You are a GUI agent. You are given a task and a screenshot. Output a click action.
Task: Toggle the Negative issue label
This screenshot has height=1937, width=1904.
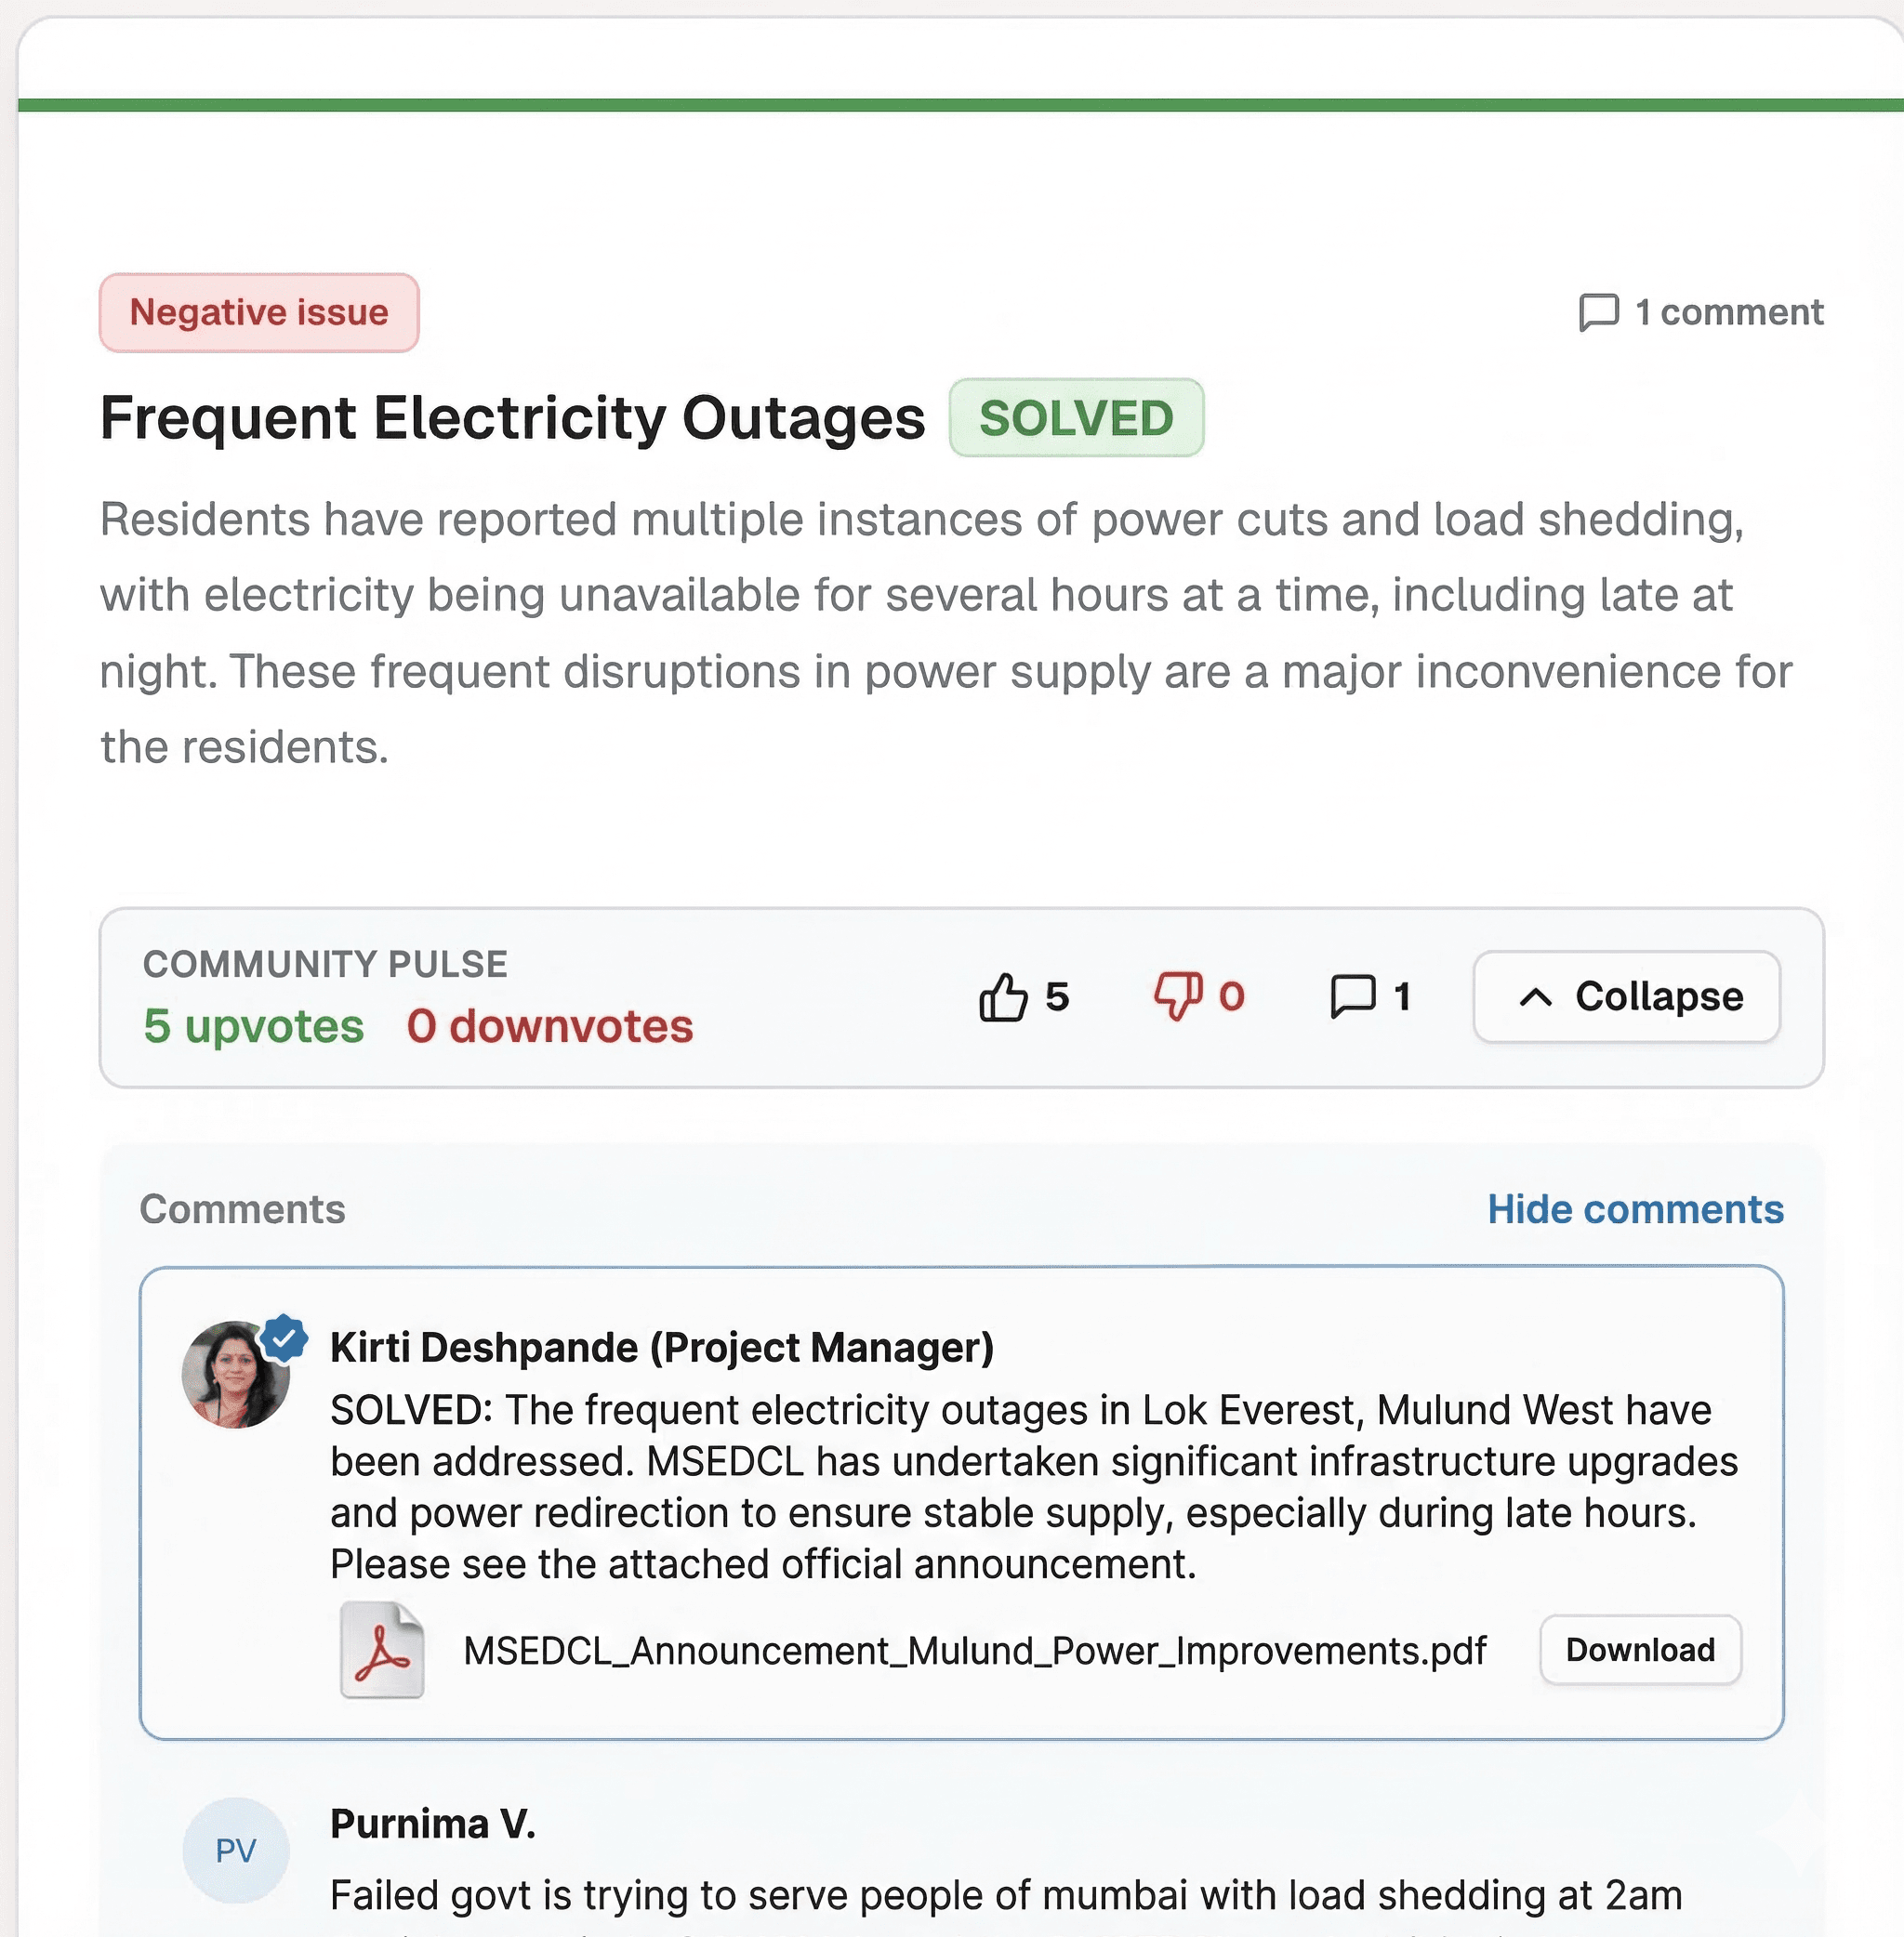pos(259,312)
